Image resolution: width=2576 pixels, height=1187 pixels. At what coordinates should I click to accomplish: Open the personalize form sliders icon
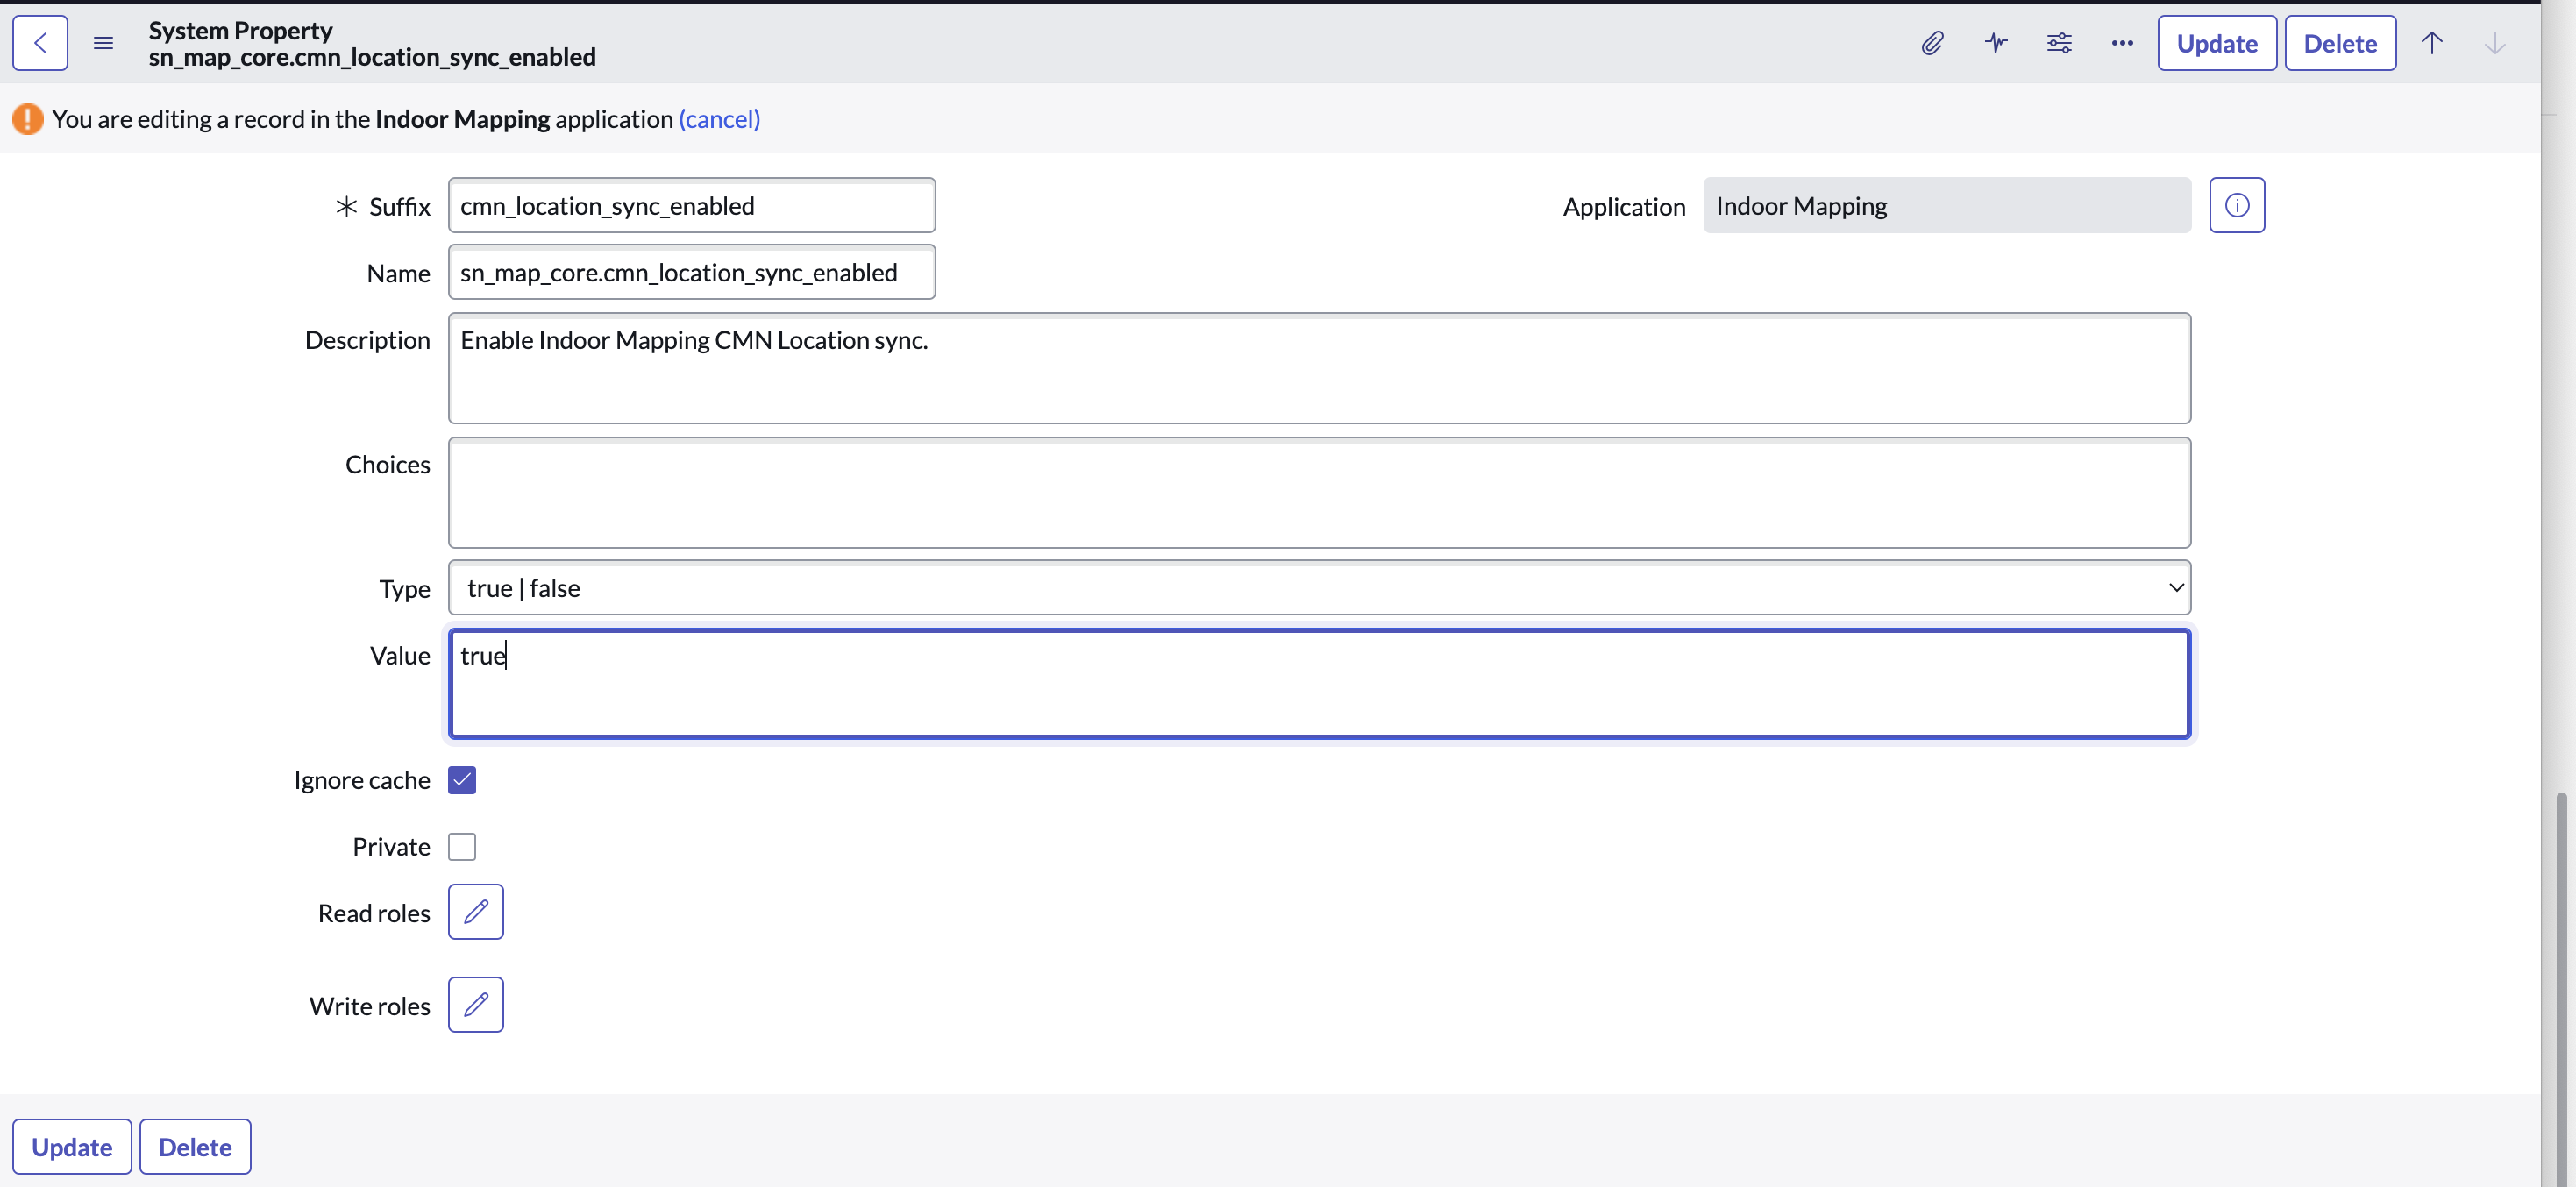pyautogui.click(x=2059, y=43)
